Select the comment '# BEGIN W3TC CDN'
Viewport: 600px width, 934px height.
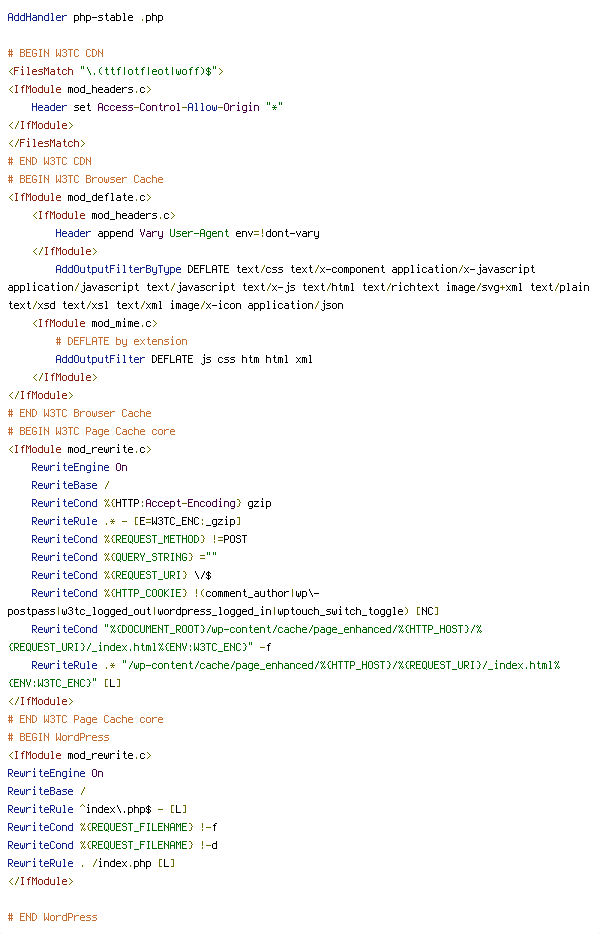[55, 53]
